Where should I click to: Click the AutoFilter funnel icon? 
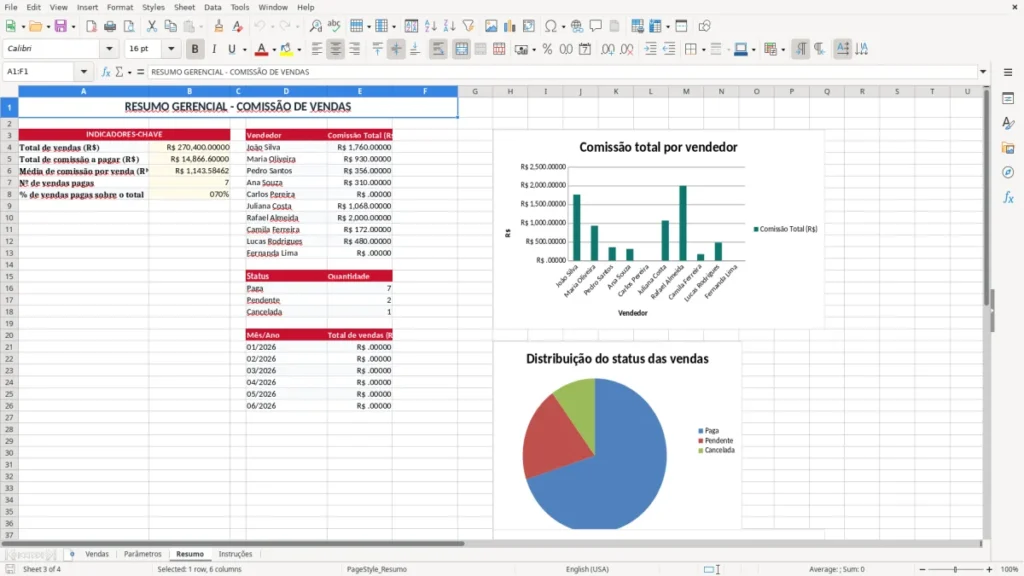pos(468,26)
